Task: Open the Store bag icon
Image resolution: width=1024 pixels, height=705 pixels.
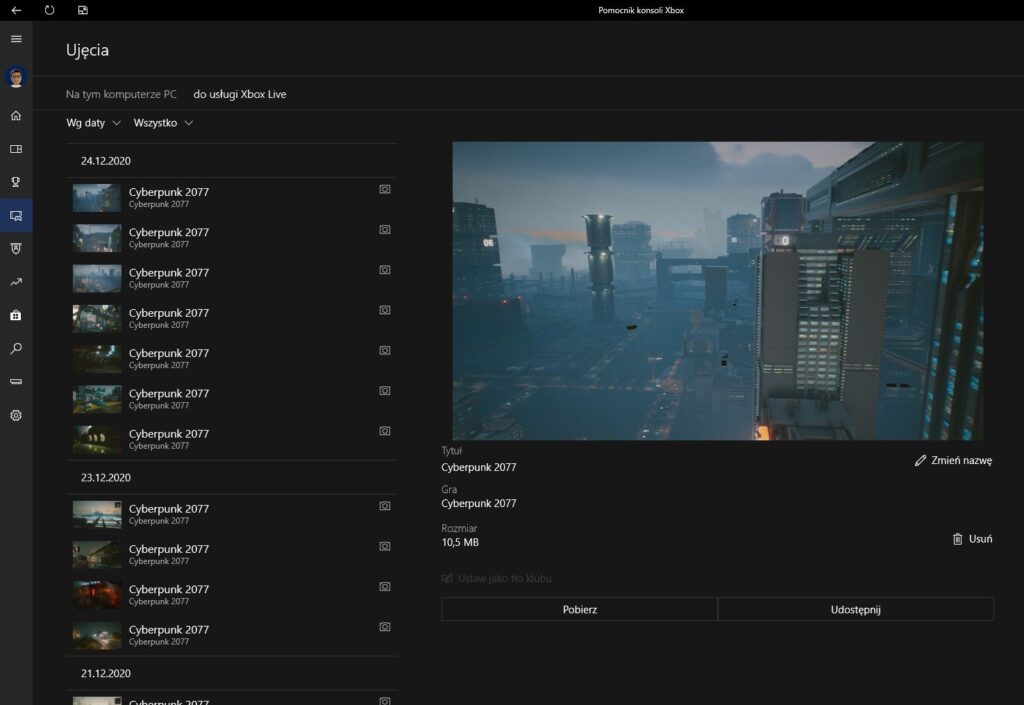Action: click(x=16, y=315)
